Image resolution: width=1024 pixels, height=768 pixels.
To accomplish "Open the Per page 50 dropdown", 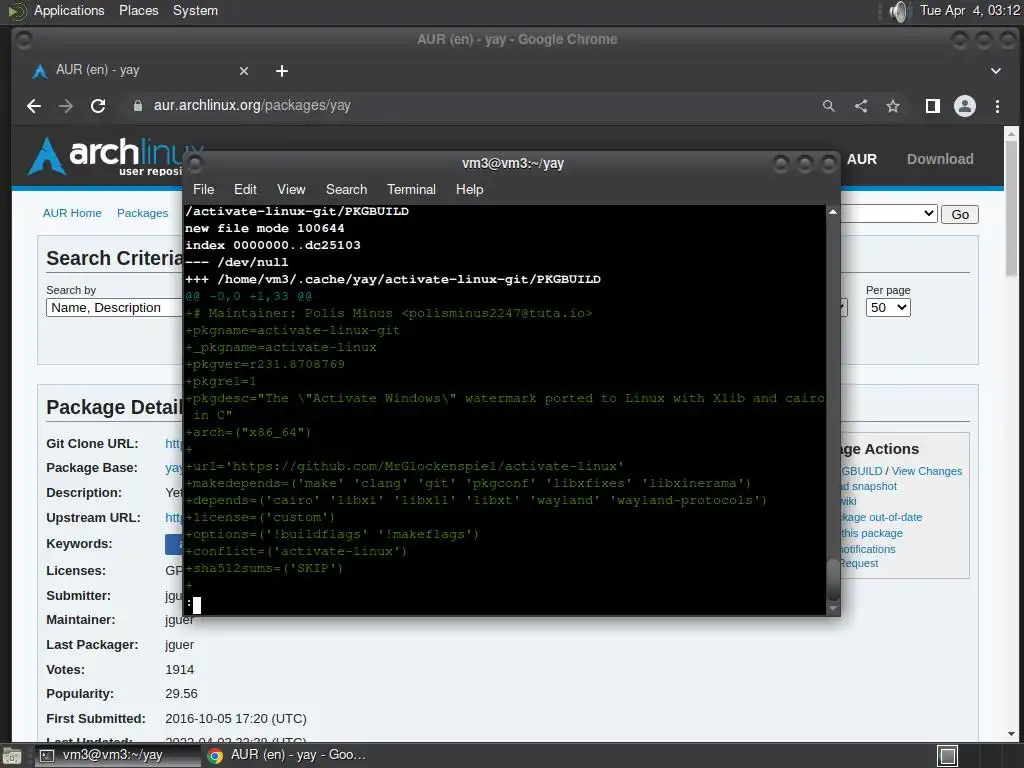I will click(888, 308).
